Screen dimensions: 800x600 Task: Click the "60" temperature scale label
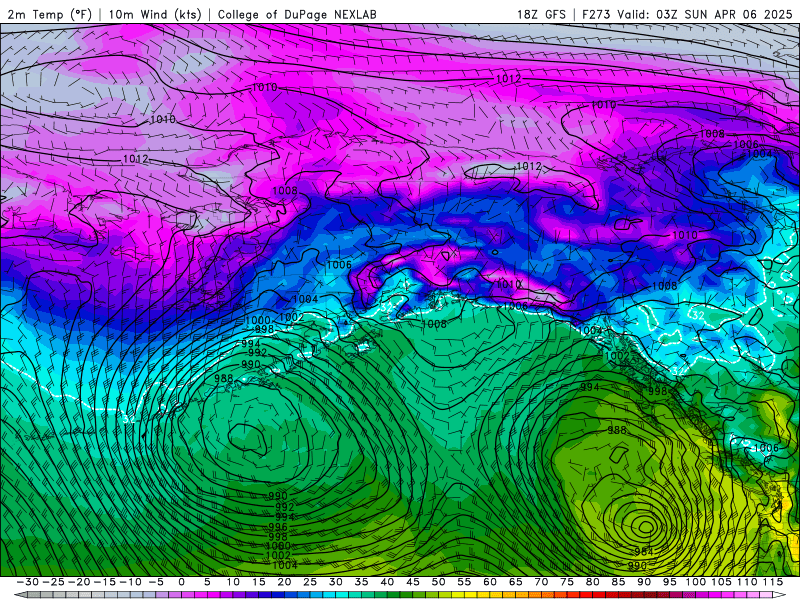[490, 582]
